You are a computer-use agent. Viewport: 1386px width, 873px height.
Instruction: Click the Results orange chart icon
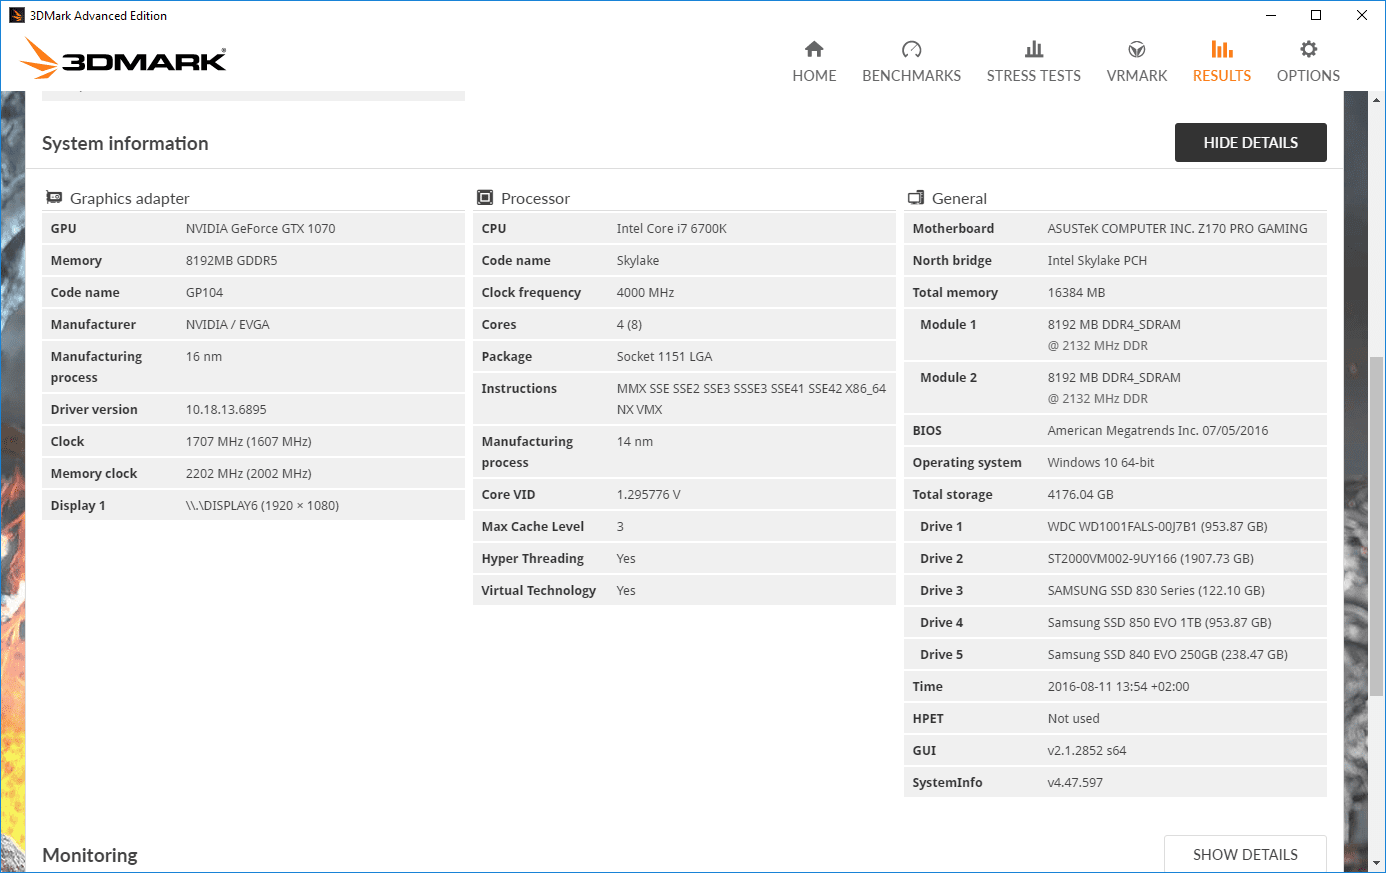(1222, 49)
